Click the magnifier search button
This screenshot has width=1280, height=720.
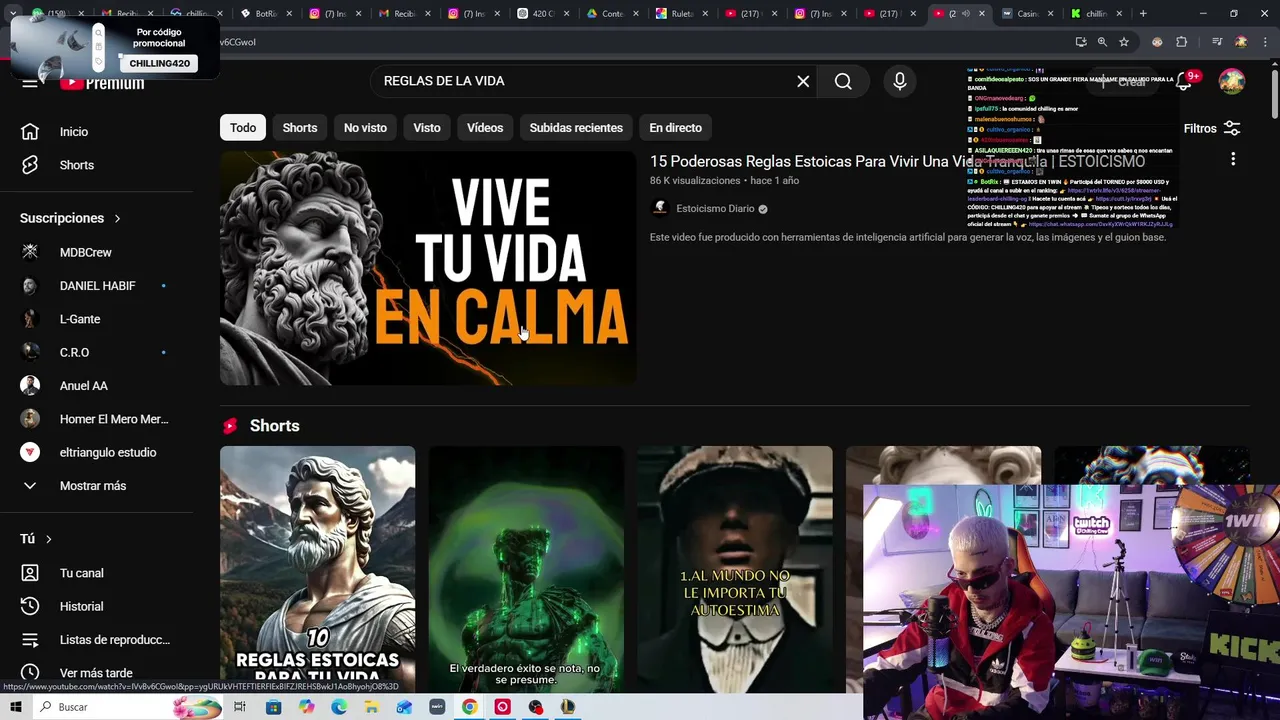843,81
